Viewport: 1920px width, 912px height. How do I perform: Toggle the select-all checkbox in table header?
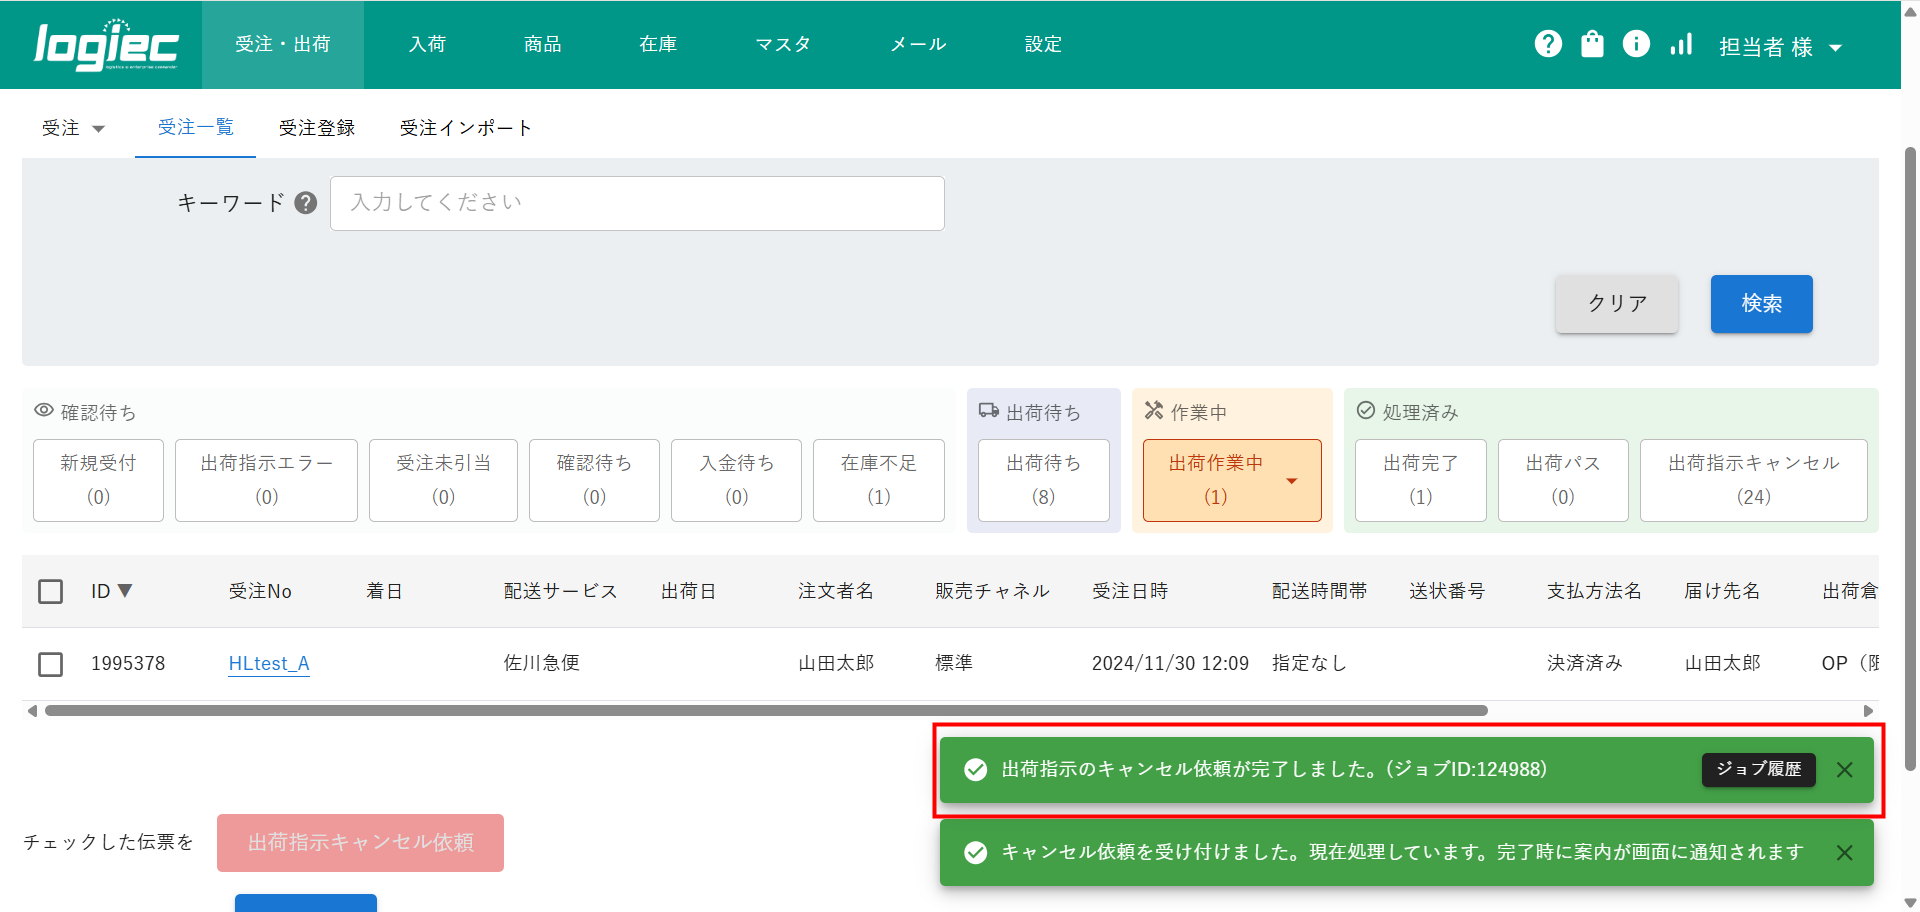point(51,592)
